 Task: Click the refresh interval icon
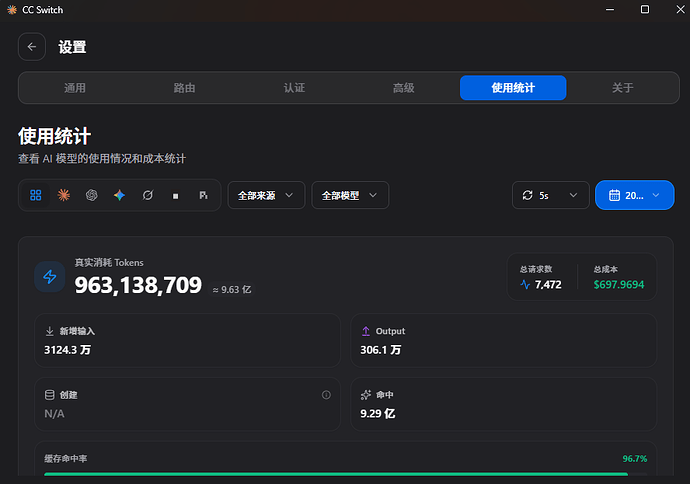point(528,195)
